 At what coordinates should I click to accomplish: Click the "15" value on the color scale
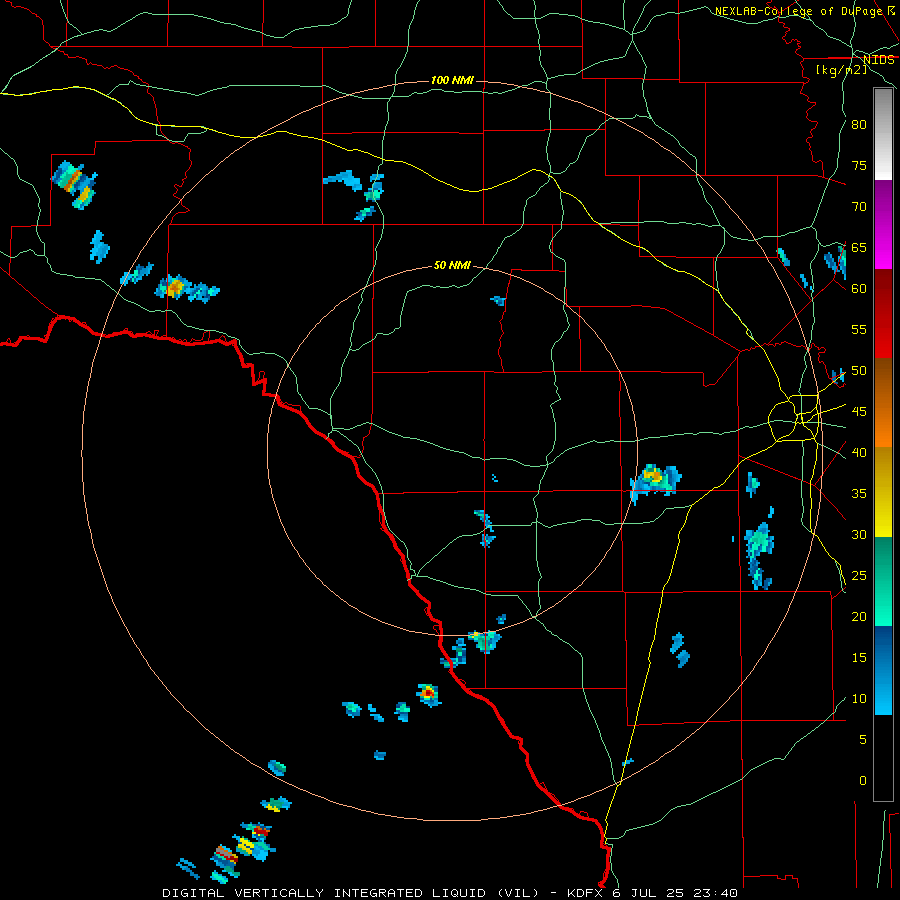click(859, 658)
